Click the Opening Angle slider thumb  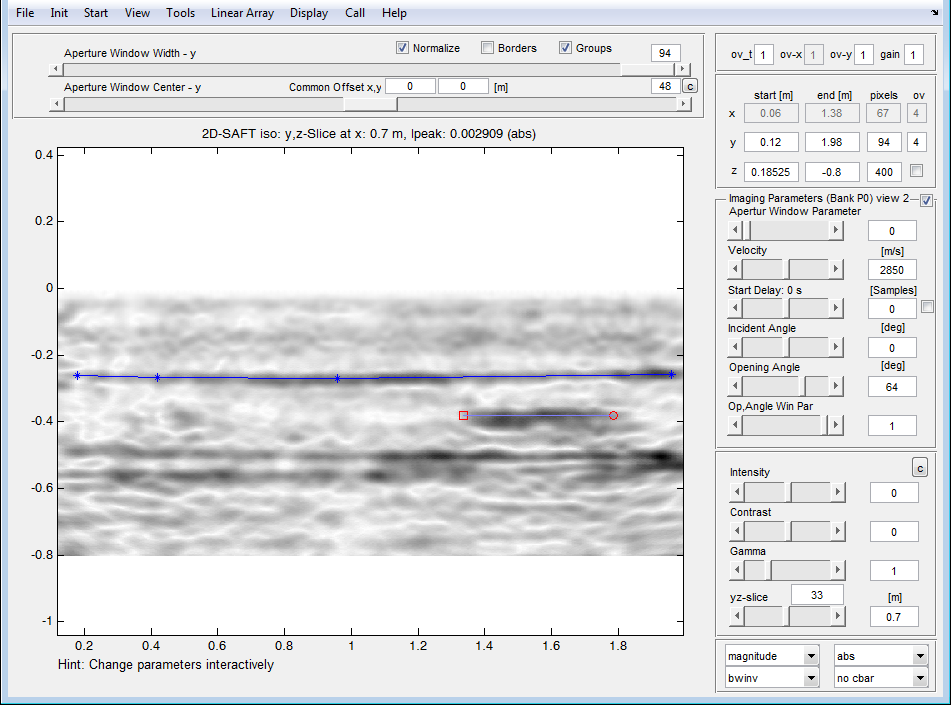click(x=802, y=386)
